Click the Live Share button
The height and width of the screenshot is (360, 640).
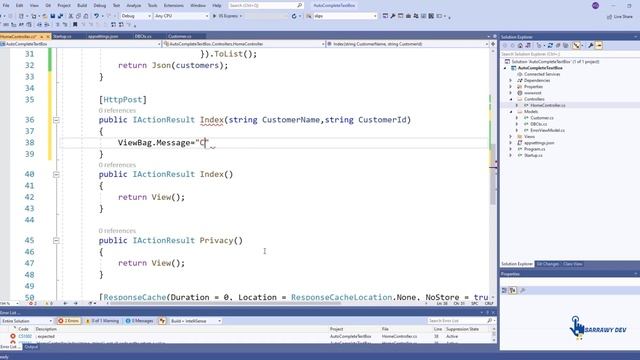(620, 16)
